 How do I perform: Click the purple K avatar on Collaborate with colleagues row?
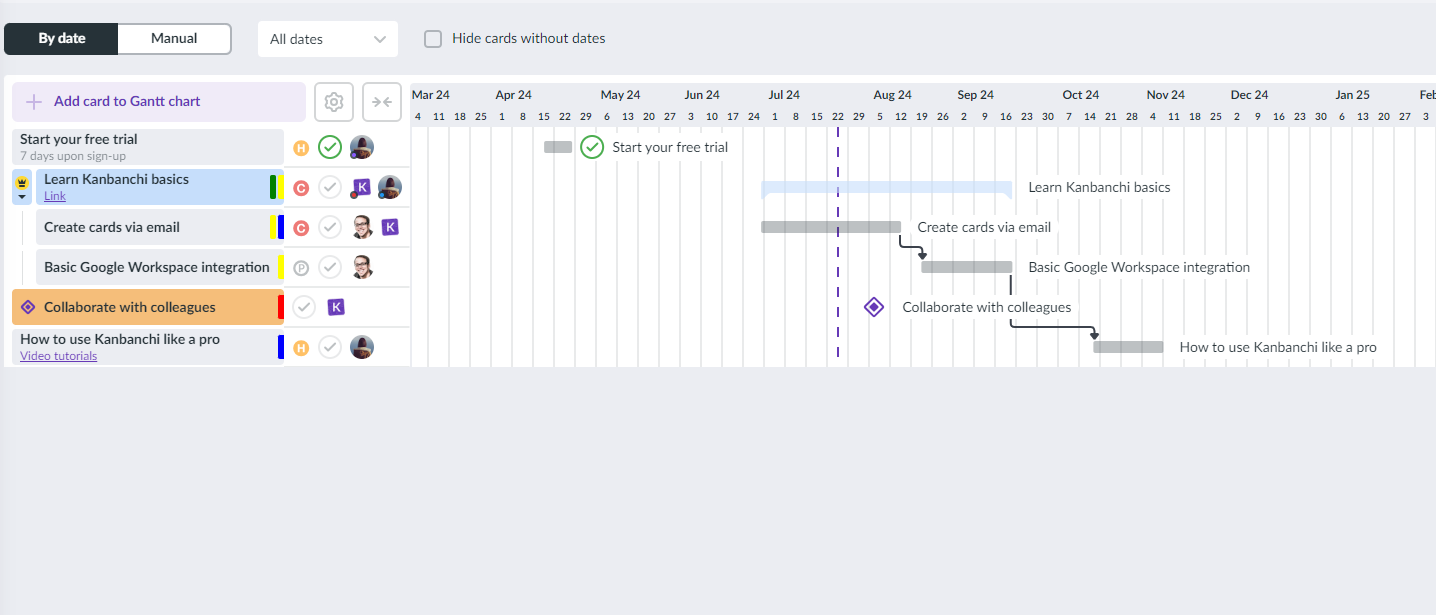click(x=336, y=307)
